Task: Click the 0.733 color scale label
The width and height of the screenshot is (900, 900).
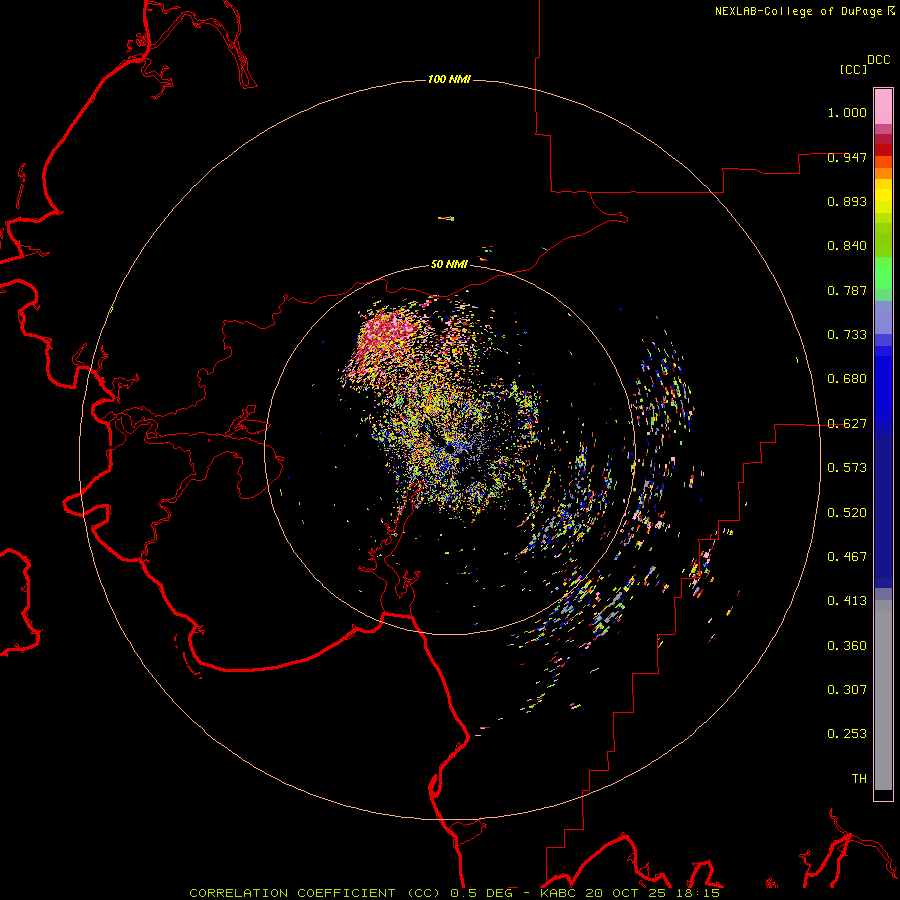Action: [847, 335]
